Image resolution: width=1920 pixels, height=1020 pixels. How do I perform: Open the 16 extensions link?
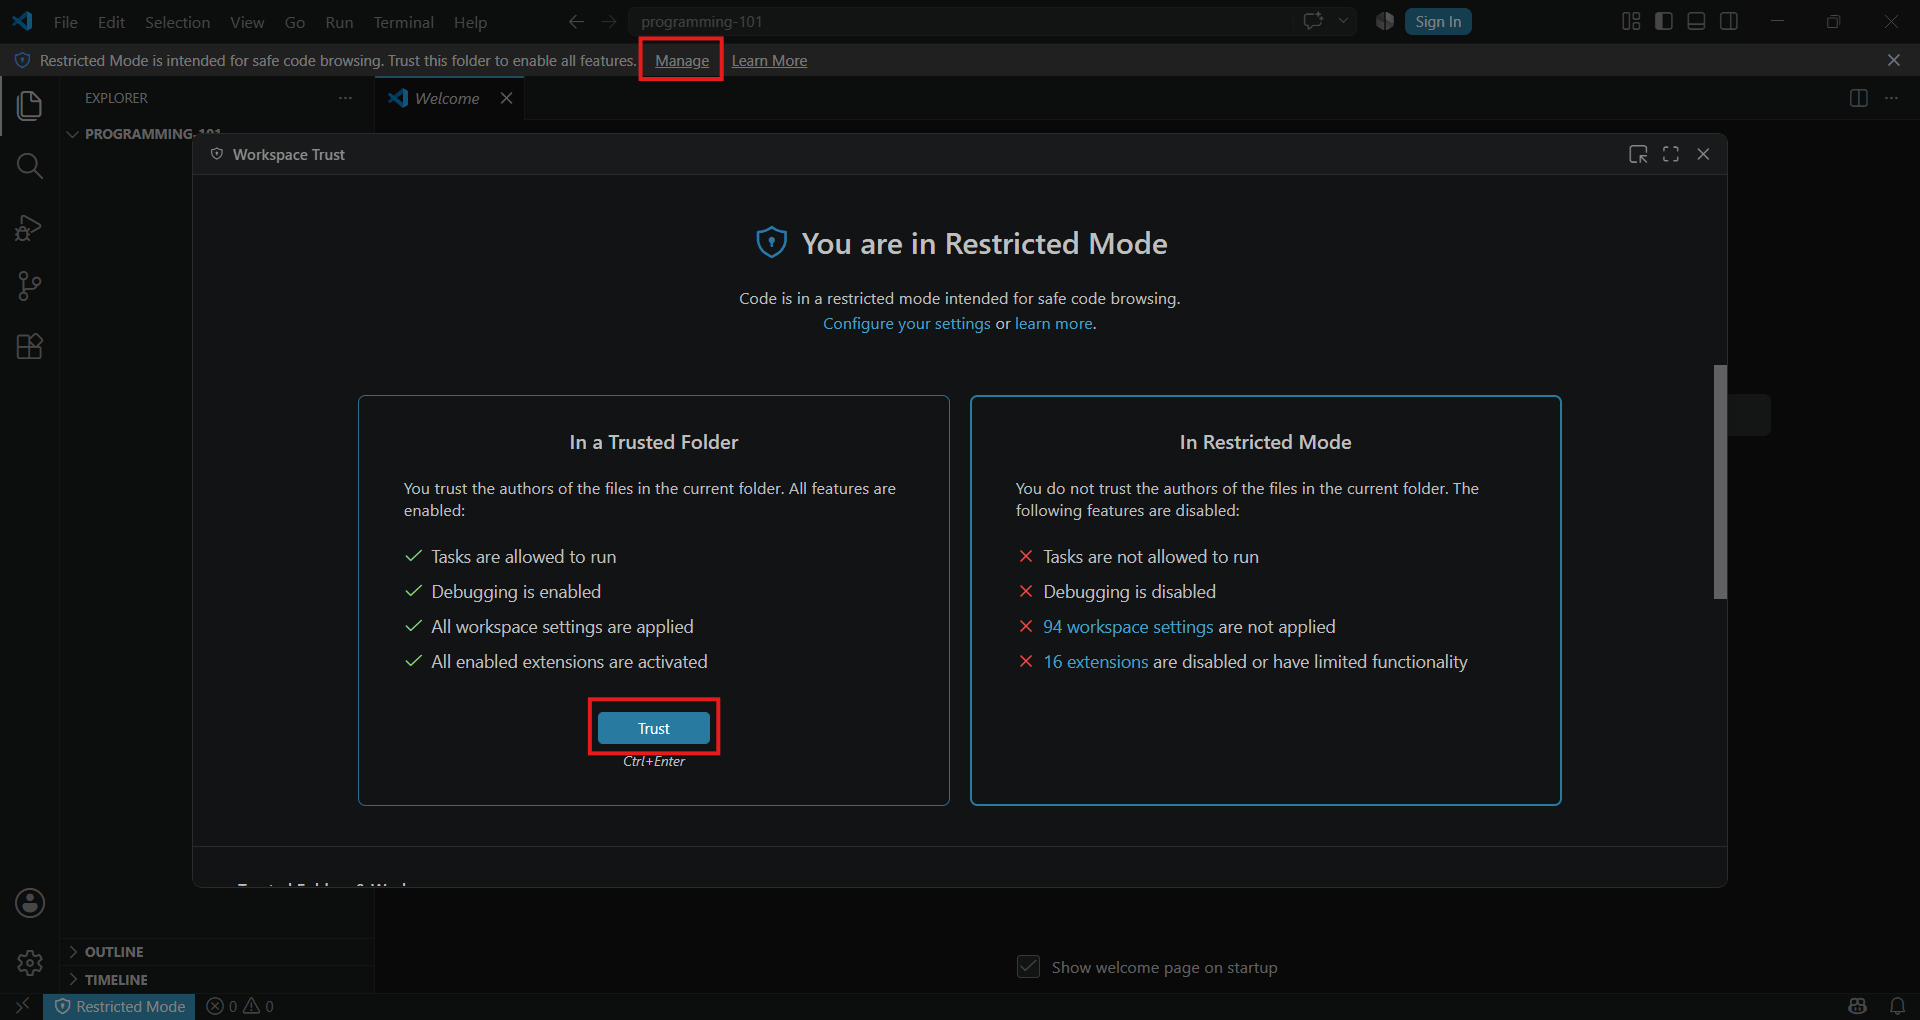tap(1096, 662)
